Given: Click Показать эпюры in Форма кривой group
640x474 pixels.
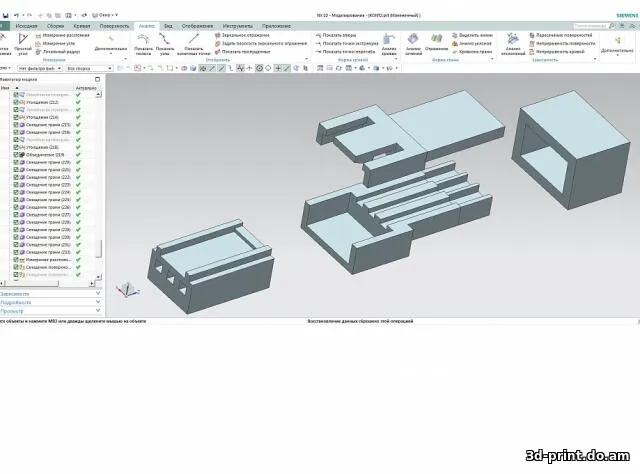Looking at the screenshot, I should [x=336, y=36].
